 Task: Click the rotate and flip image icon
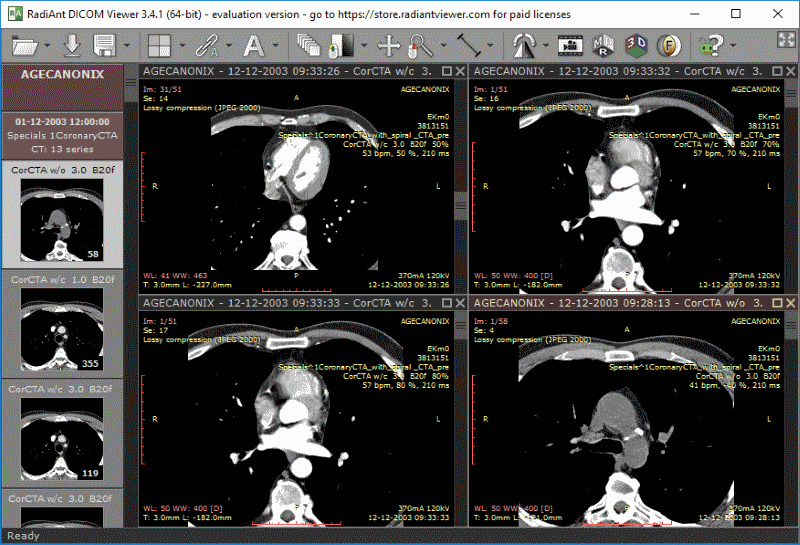pos(524,45)
